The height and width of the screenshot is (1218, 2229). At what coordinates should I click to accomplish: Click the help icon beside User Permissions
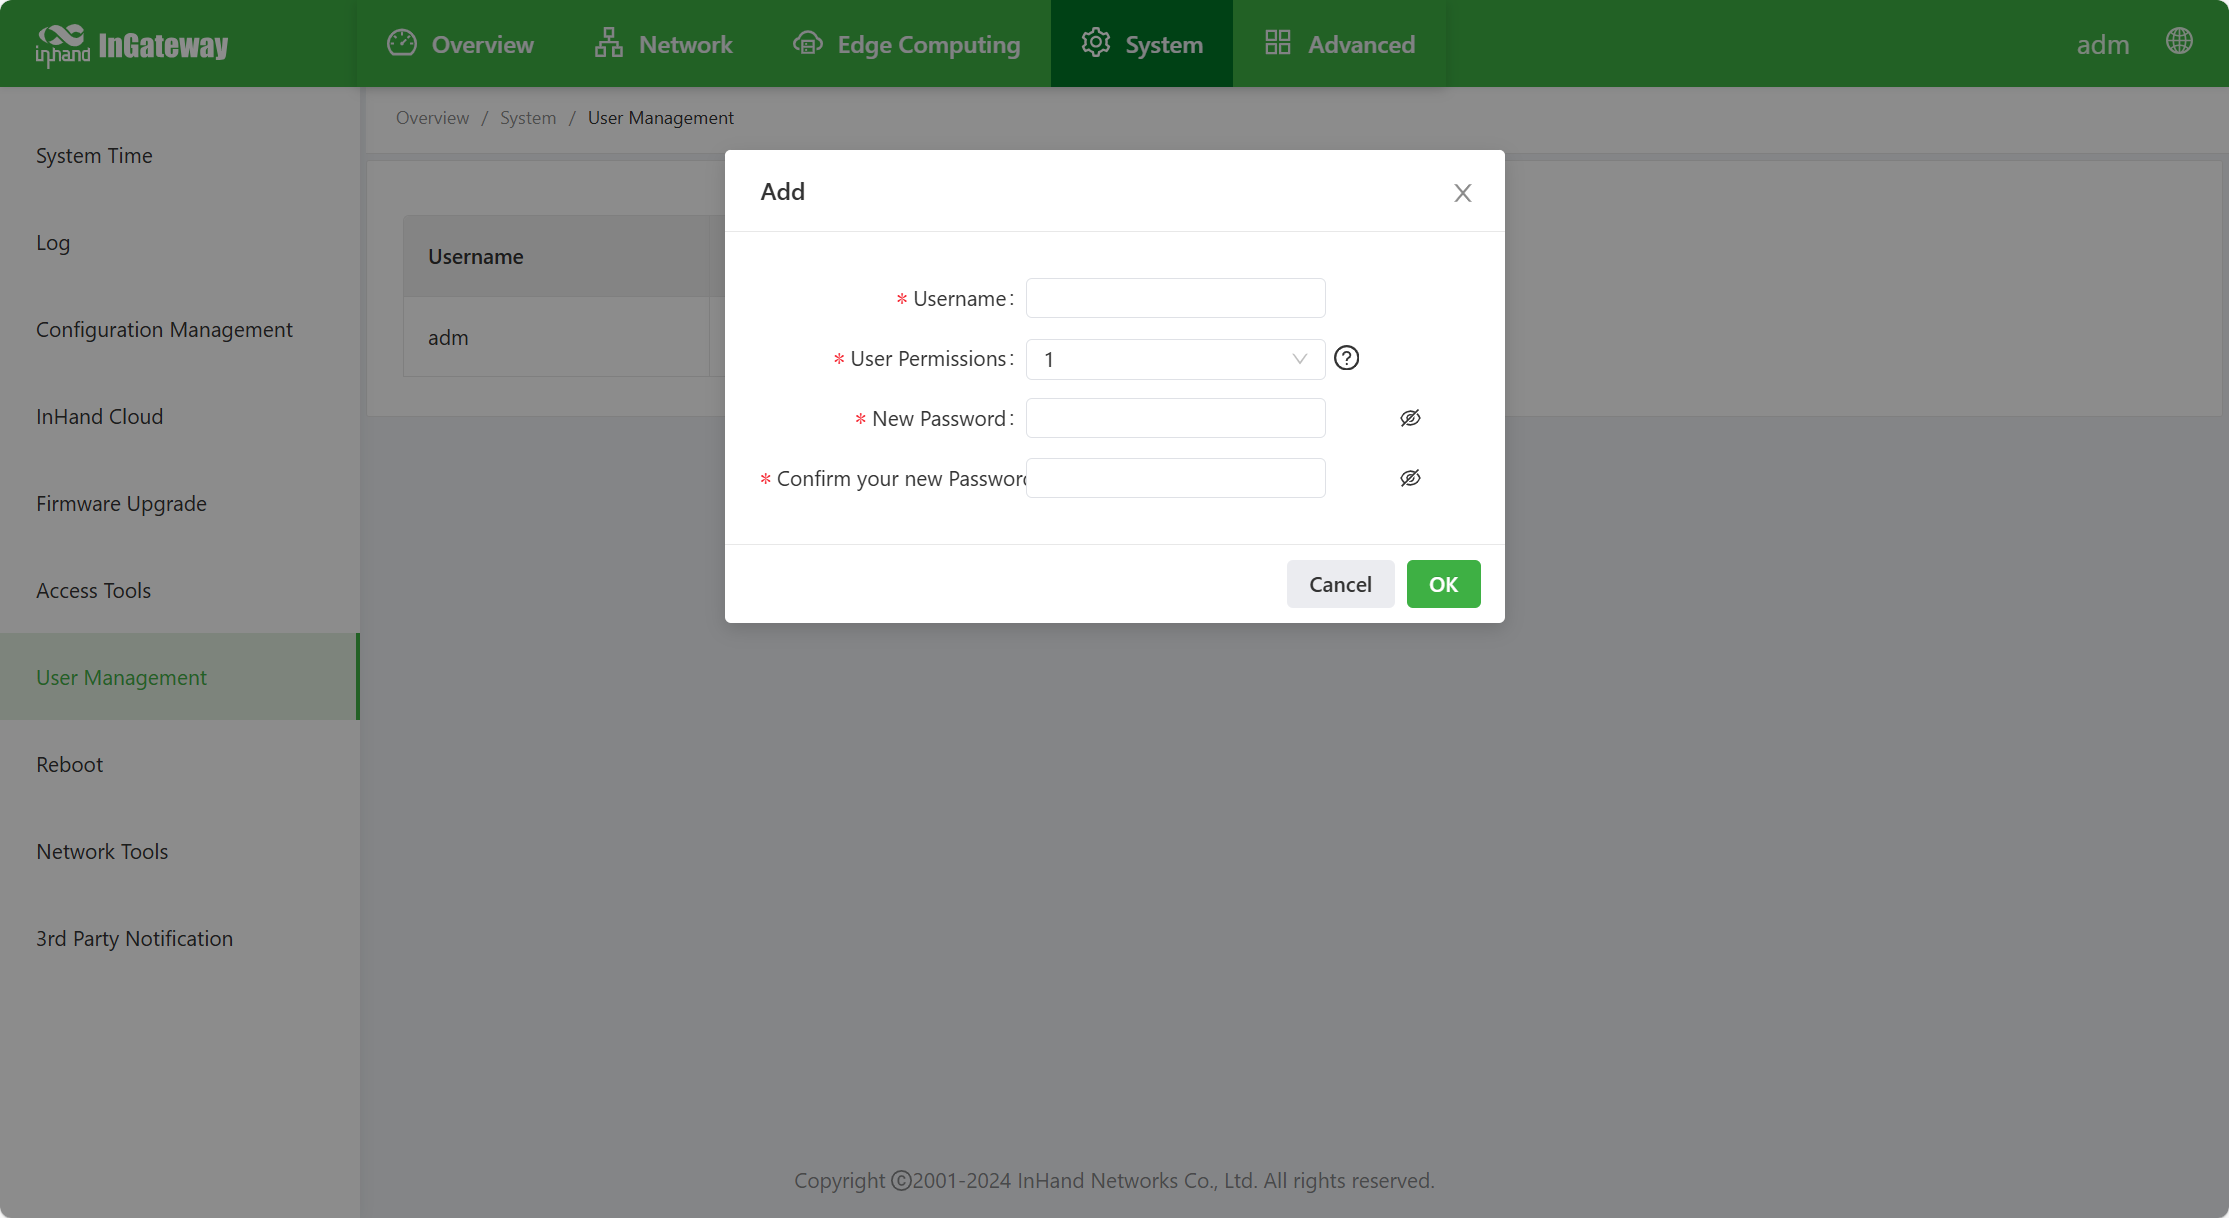coord(1346,358)
